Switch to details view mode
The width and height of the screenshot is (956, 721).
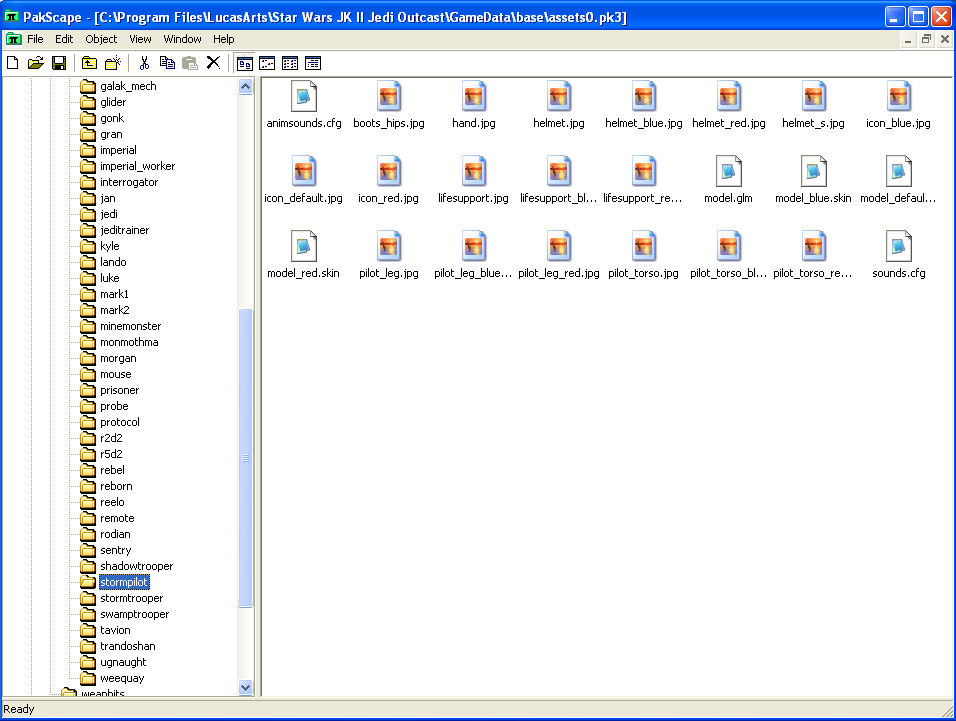tap(313, 63)
